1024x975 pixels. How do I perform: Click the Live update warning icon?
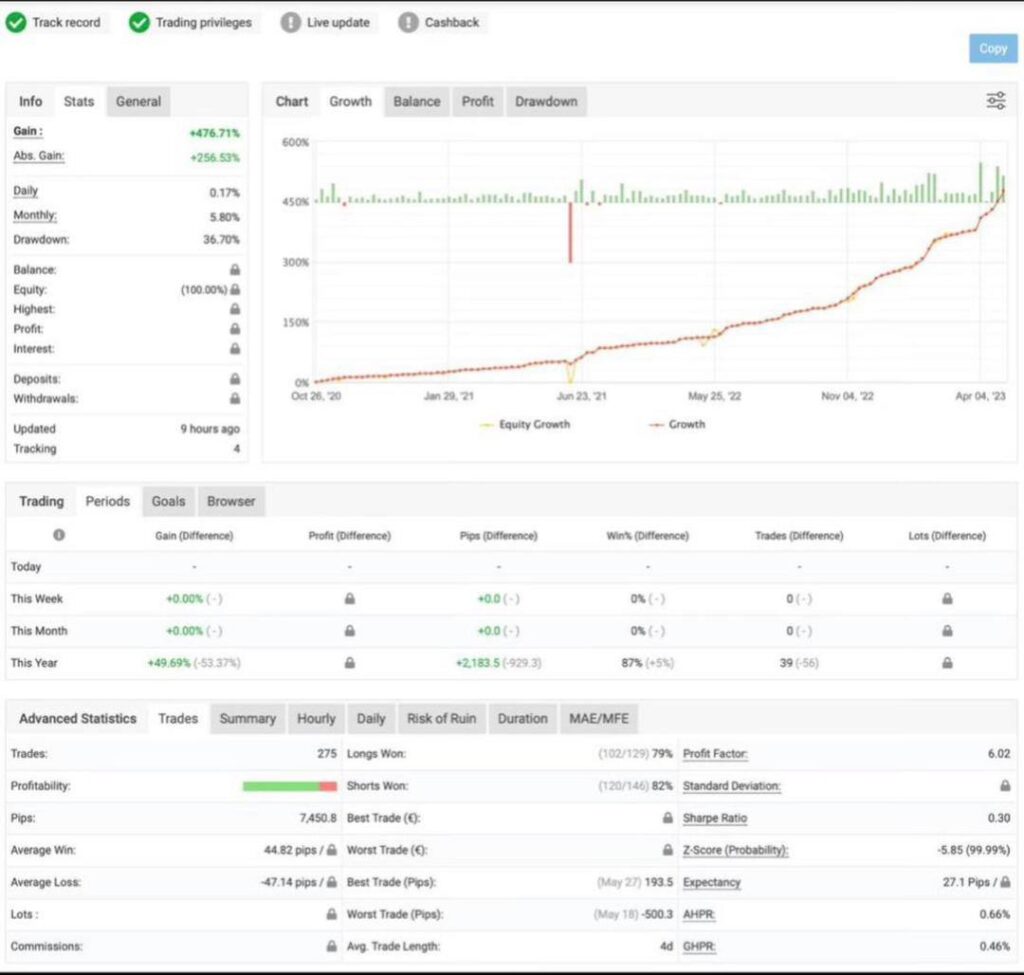tap(290, 22)
